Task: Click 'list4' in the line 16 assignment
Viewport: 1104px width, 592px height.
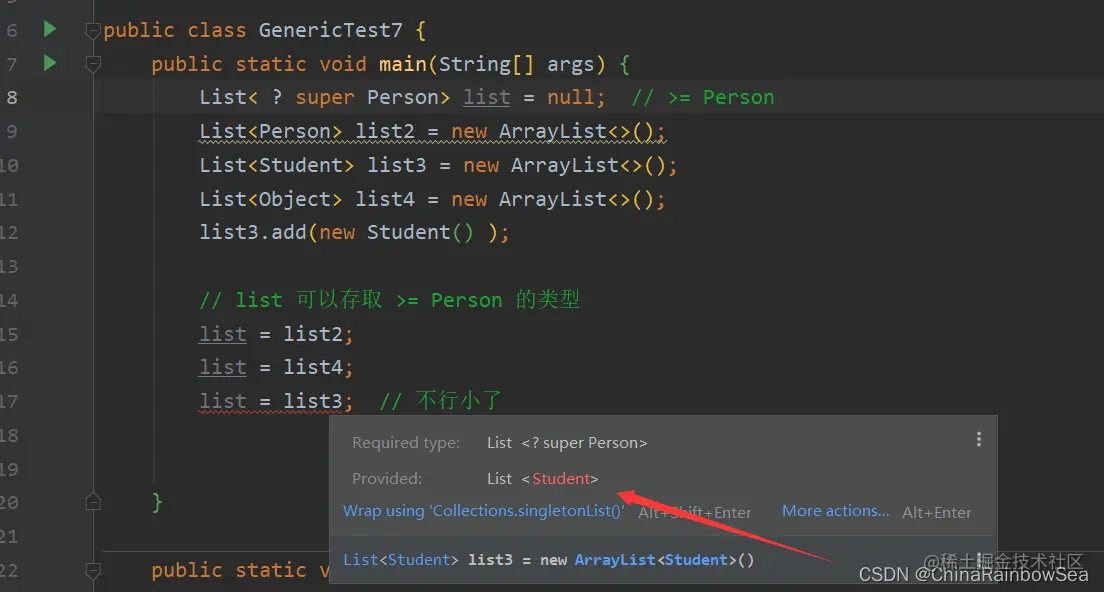Action: [313, 367]
